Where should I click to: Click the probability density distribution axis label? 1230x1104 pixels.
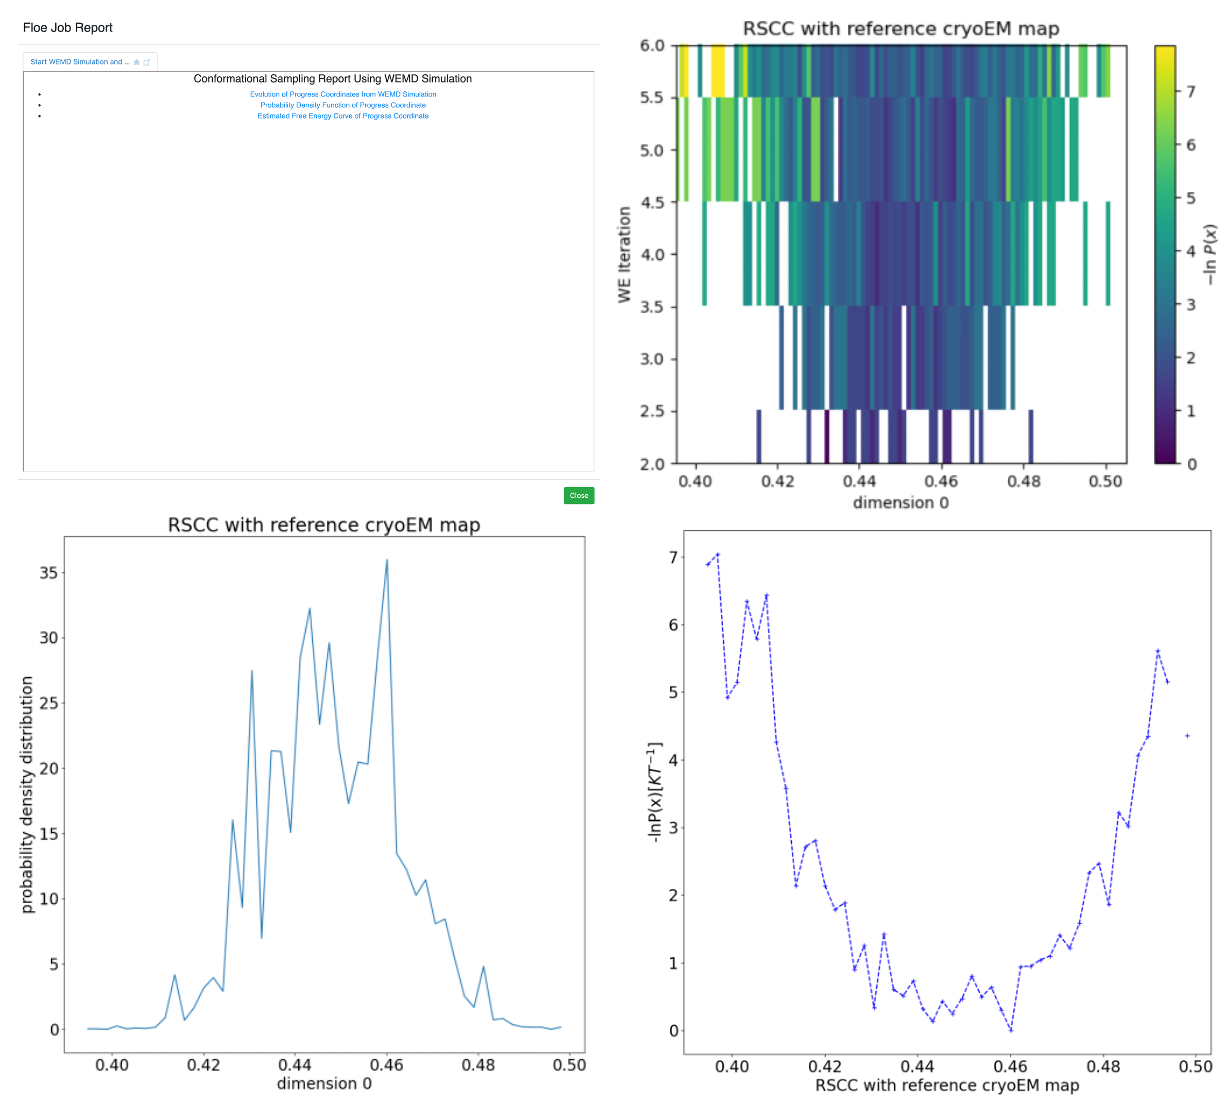click(27, 794)
